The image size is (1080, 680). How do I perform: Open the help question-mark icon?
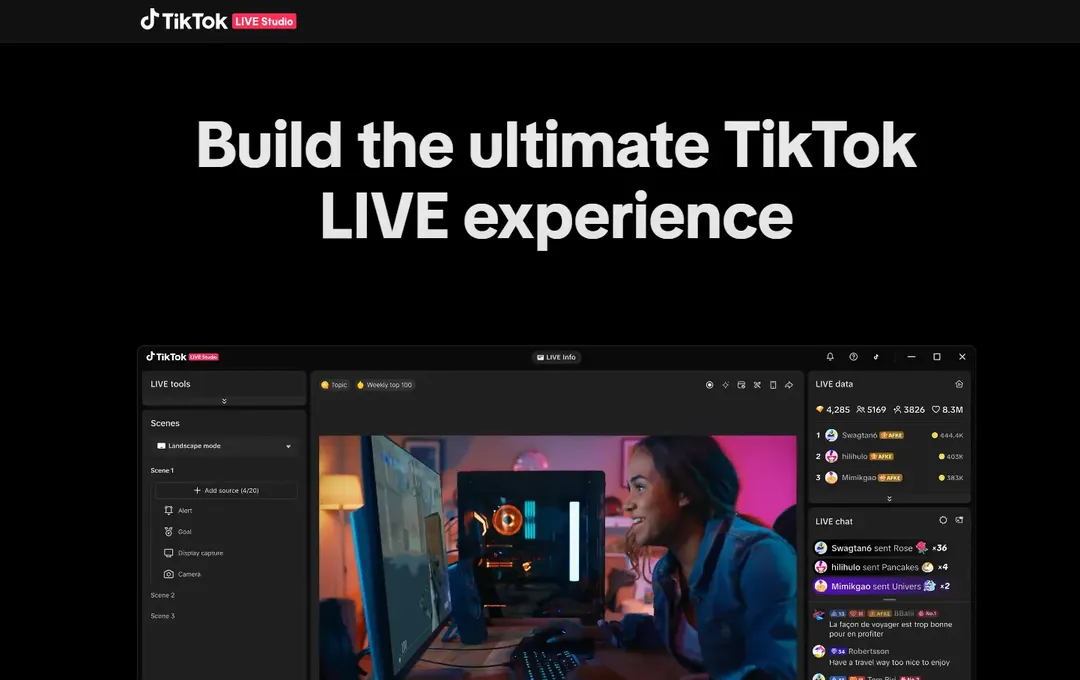853,357
